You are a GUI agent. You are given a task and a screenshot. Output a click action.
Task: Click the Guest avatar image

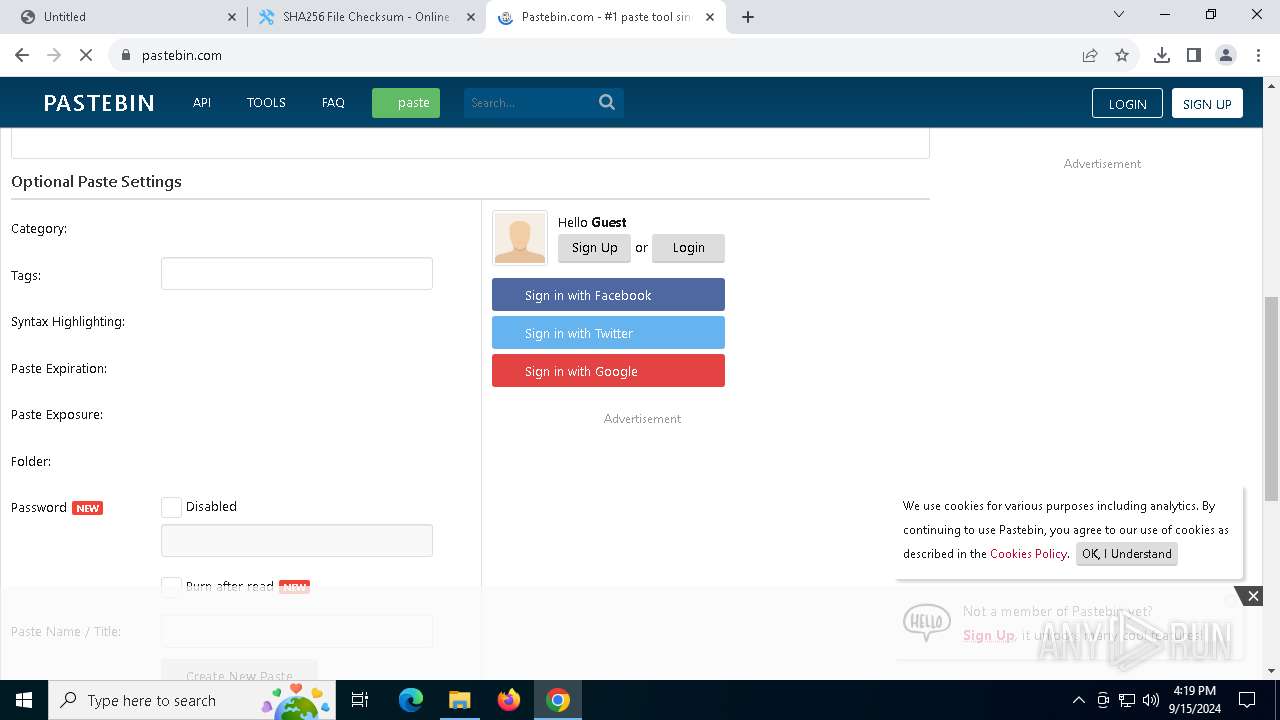[520, 238]
